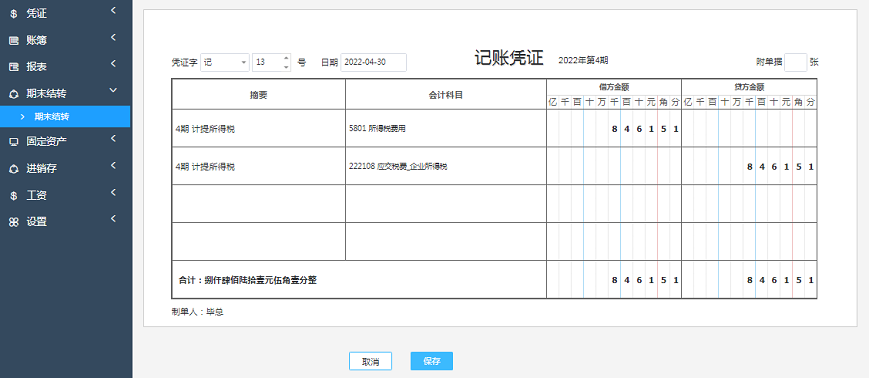Click the 账簿 sidebar icon
This screenshot has width=869, height=378.
point(14,40)
